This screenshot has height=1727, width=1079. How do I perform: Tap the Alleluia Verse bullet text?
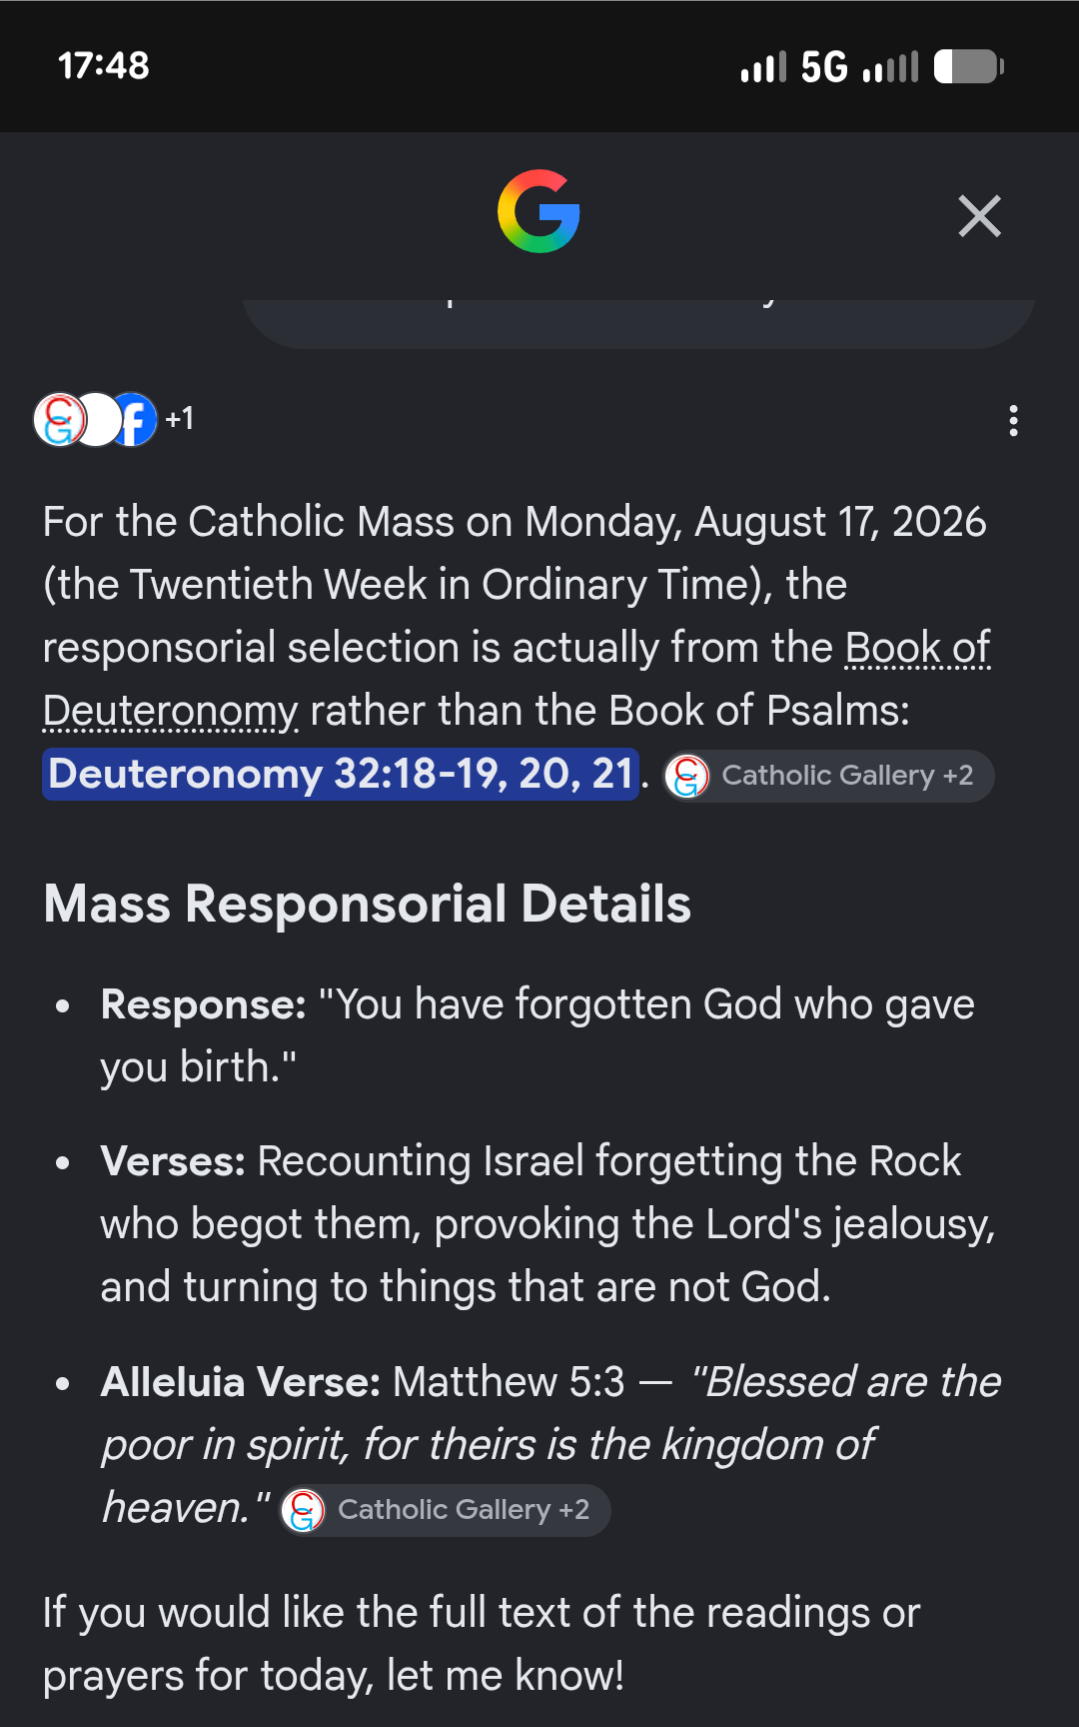click(550, 1445)
